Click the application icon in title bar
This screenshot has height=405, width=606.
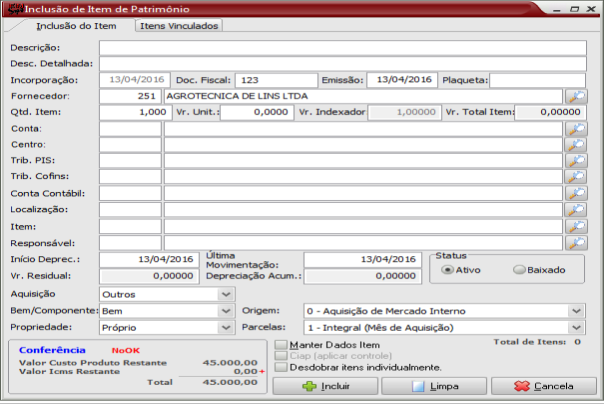[x=15, y=9]
